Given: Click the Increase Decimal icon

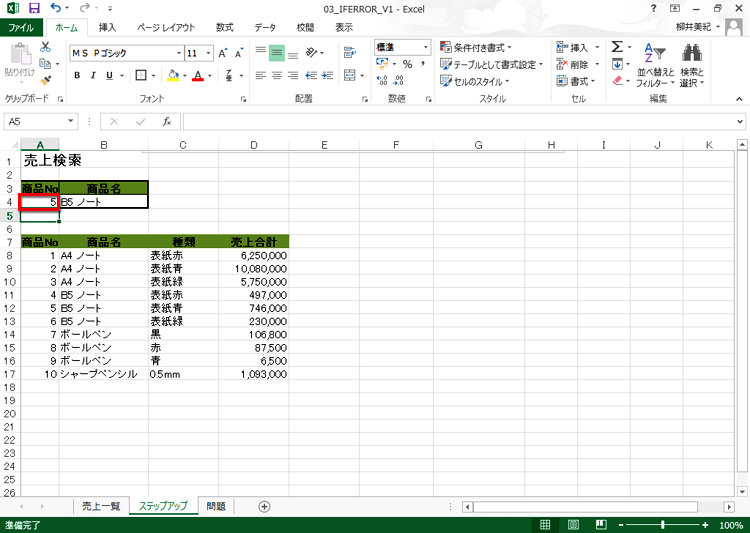Looking at the screenshot, I should point(382,80).
